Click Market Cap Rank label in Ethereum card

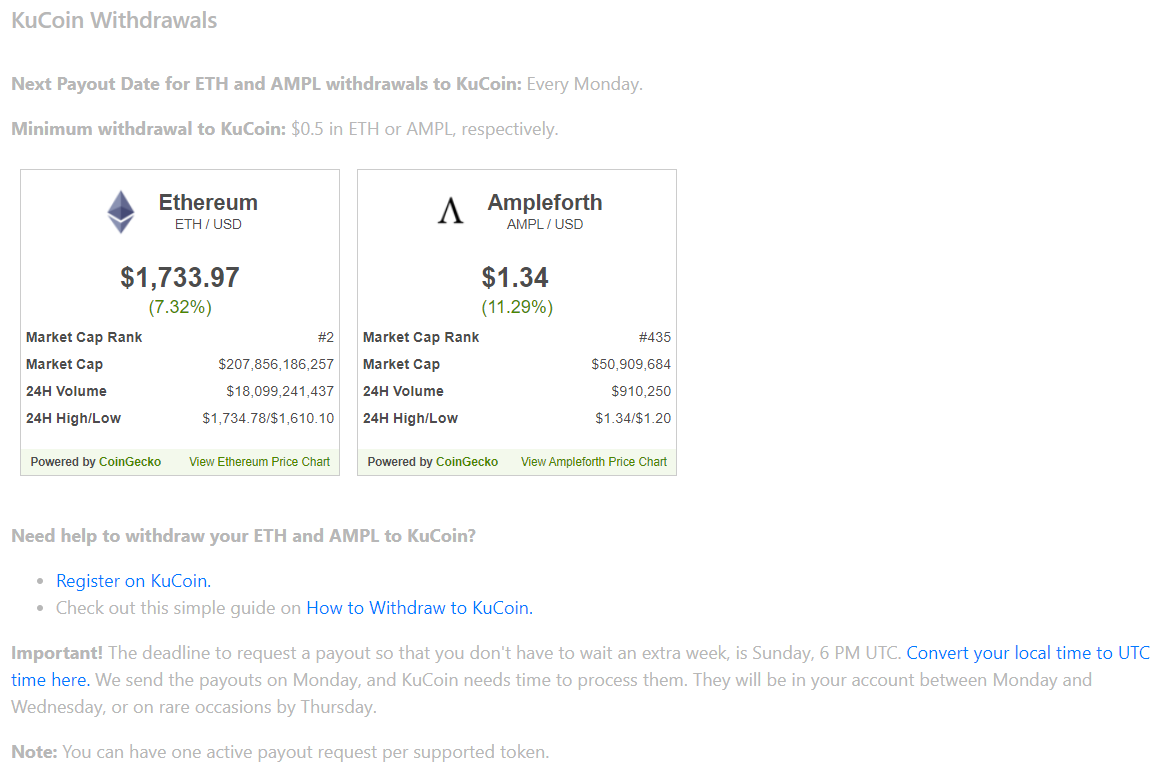coord(84,337)
